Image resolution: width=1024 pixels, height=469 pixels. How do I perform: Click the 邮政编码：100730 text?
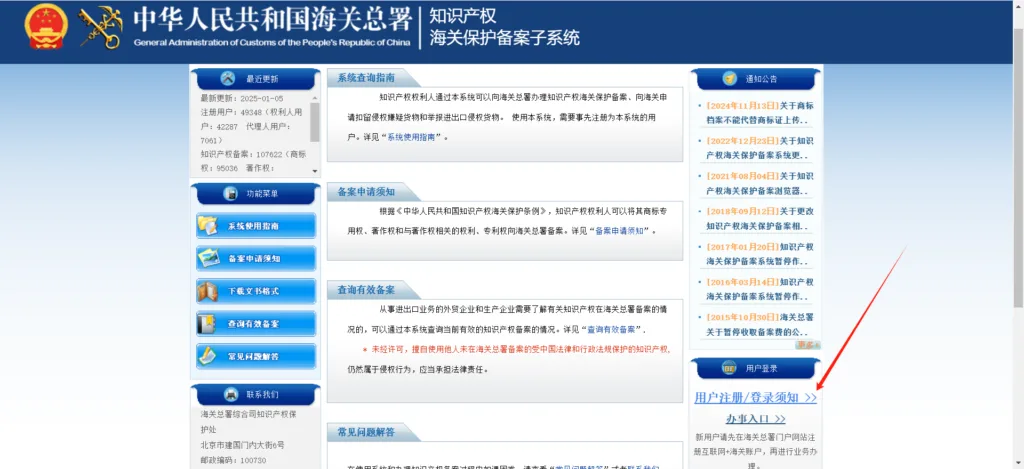tap(233, 461)
